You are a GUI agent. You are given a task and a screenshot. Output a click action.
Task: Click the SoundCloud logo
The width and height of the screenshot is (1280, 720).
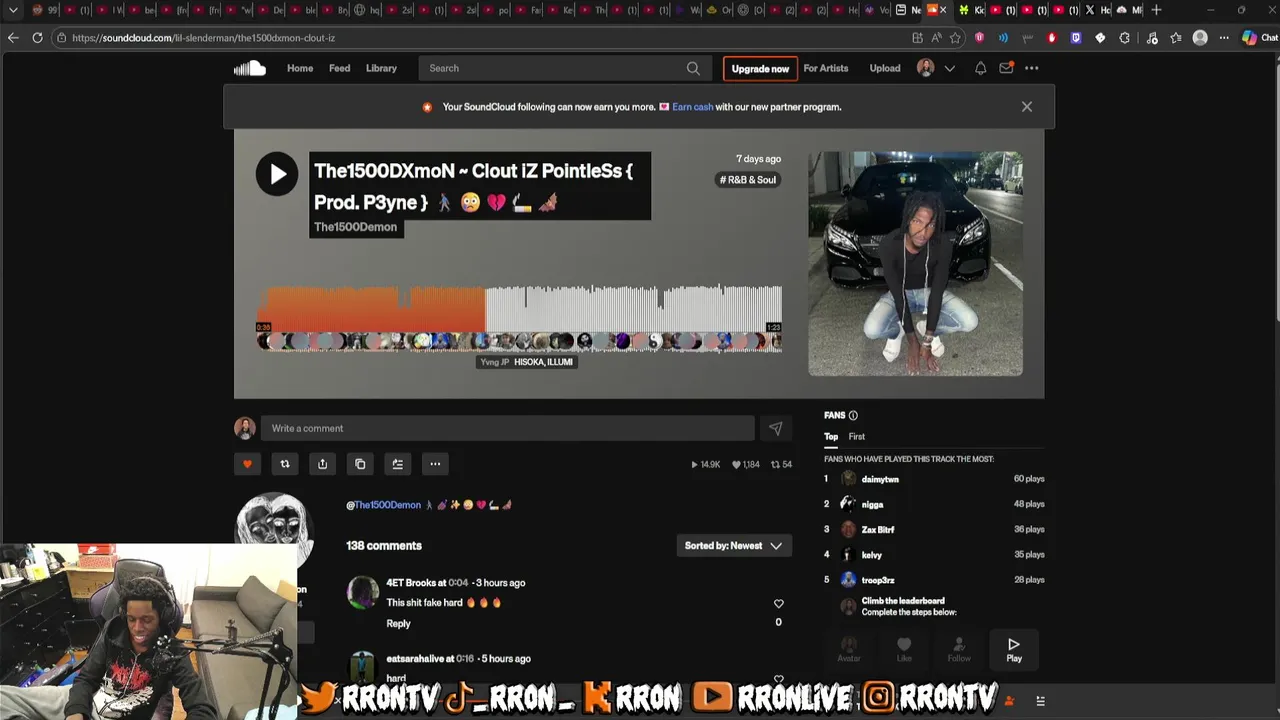coord(250,68)
